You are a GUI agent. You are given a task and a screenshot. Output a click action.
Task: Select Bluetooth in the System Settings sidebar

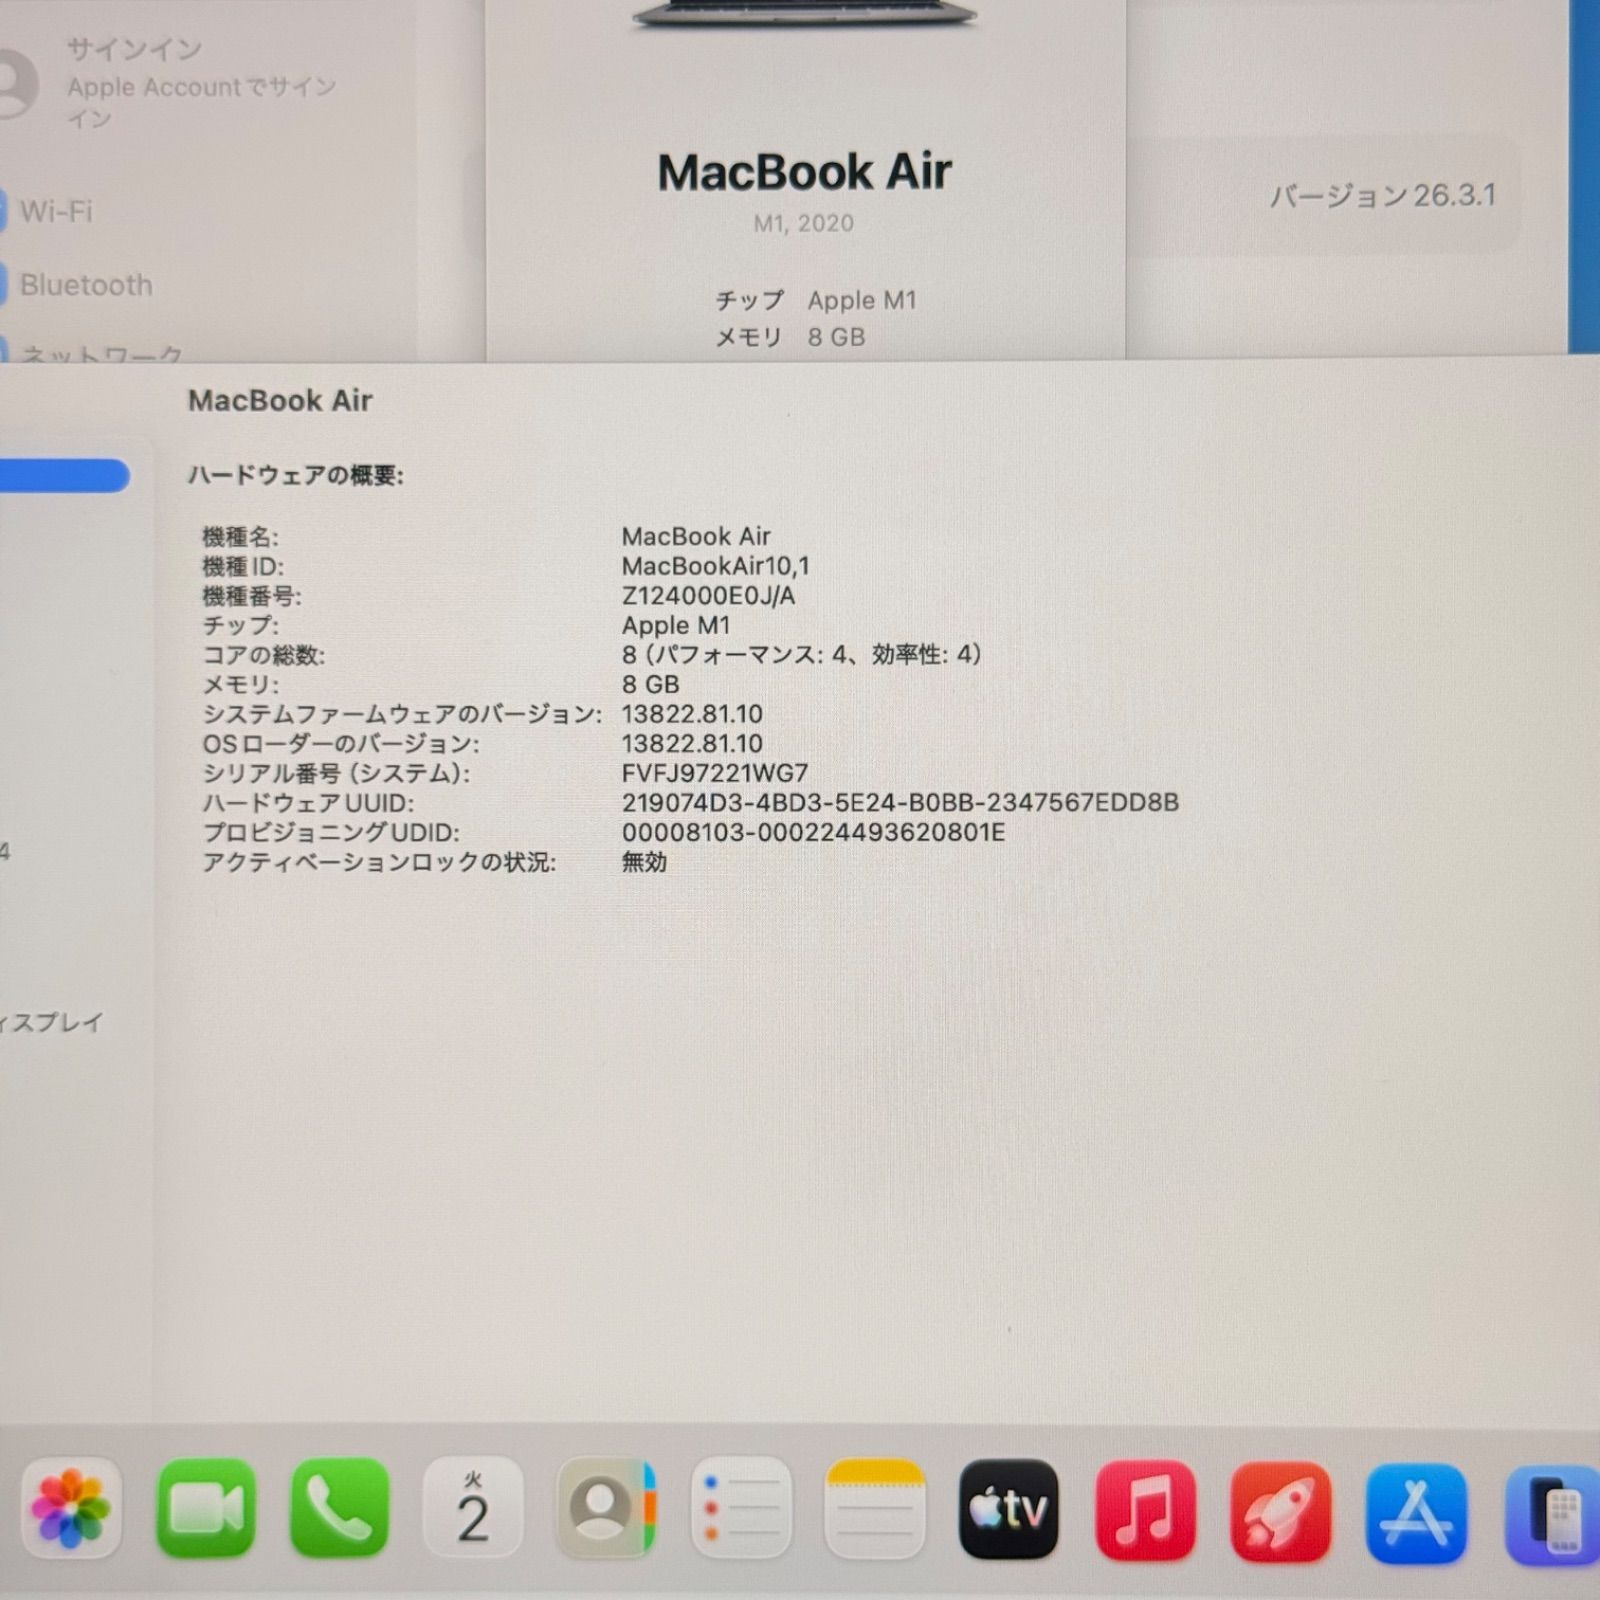coord(86,285)
